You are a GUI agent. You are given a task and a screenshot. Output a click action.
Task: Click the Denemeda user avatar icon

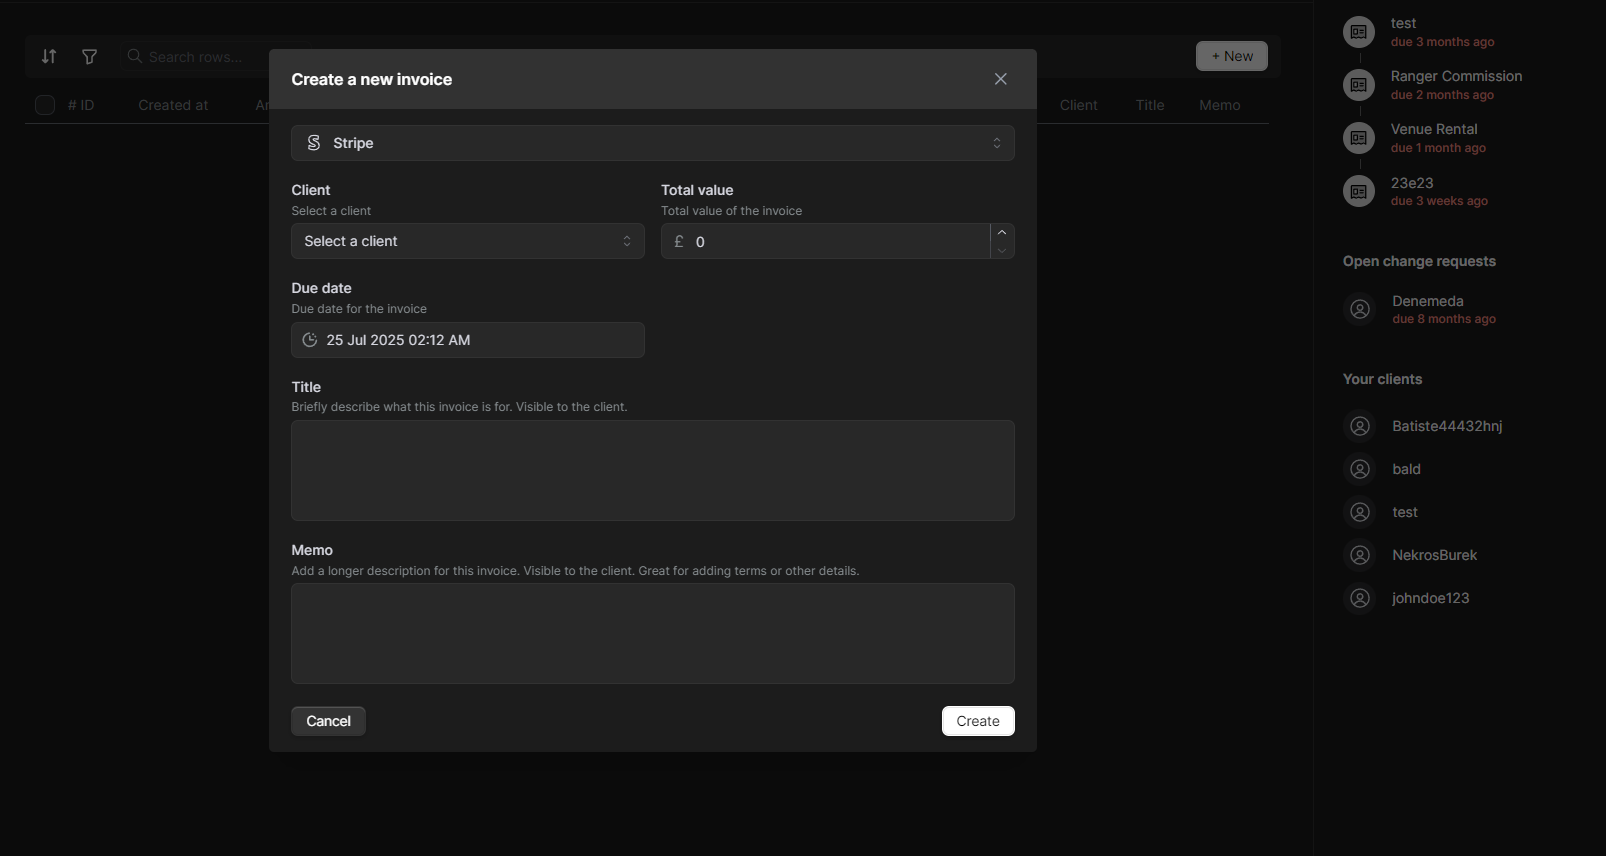point(1360,309)
